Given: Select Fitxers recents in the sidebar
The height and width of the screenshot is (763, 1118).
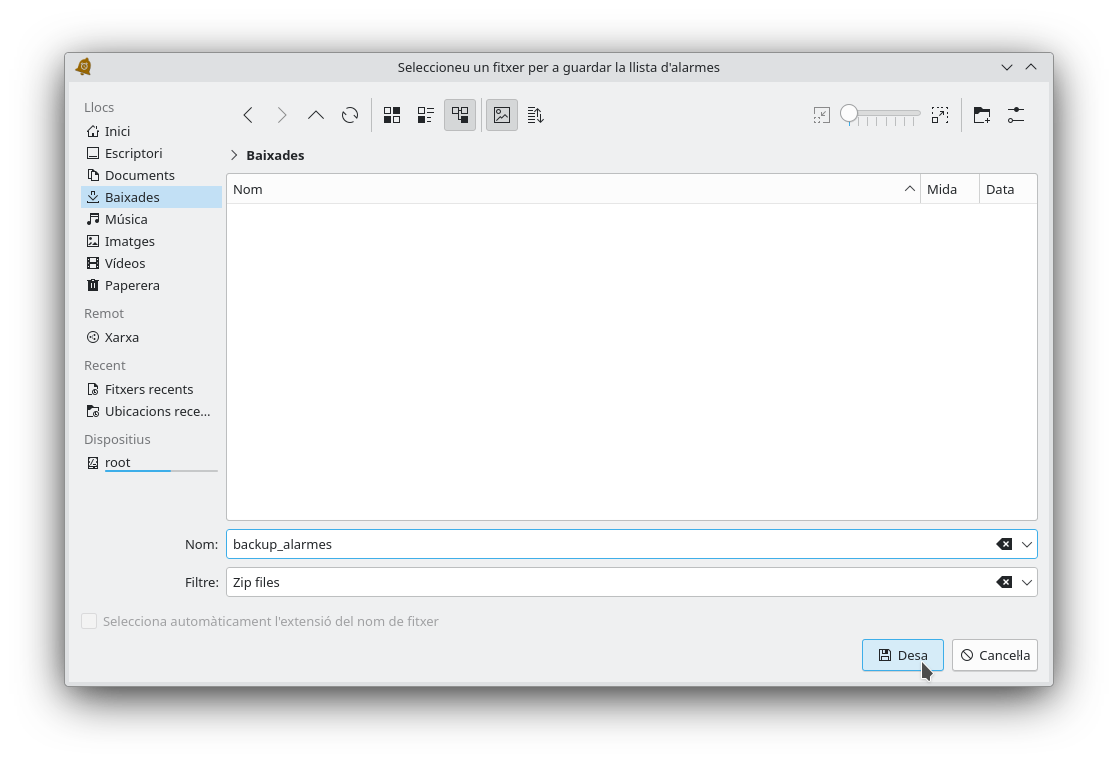Looking at the screenshot, I should click(148, 389).
